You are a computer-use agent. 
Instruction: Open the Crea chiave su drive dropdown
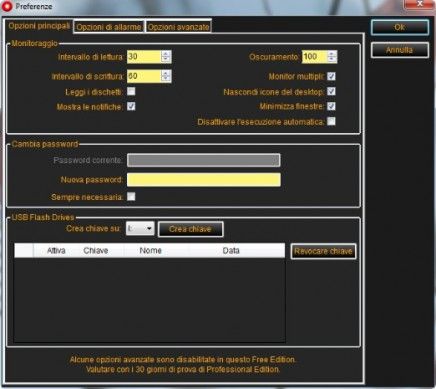tap(140, 229)
